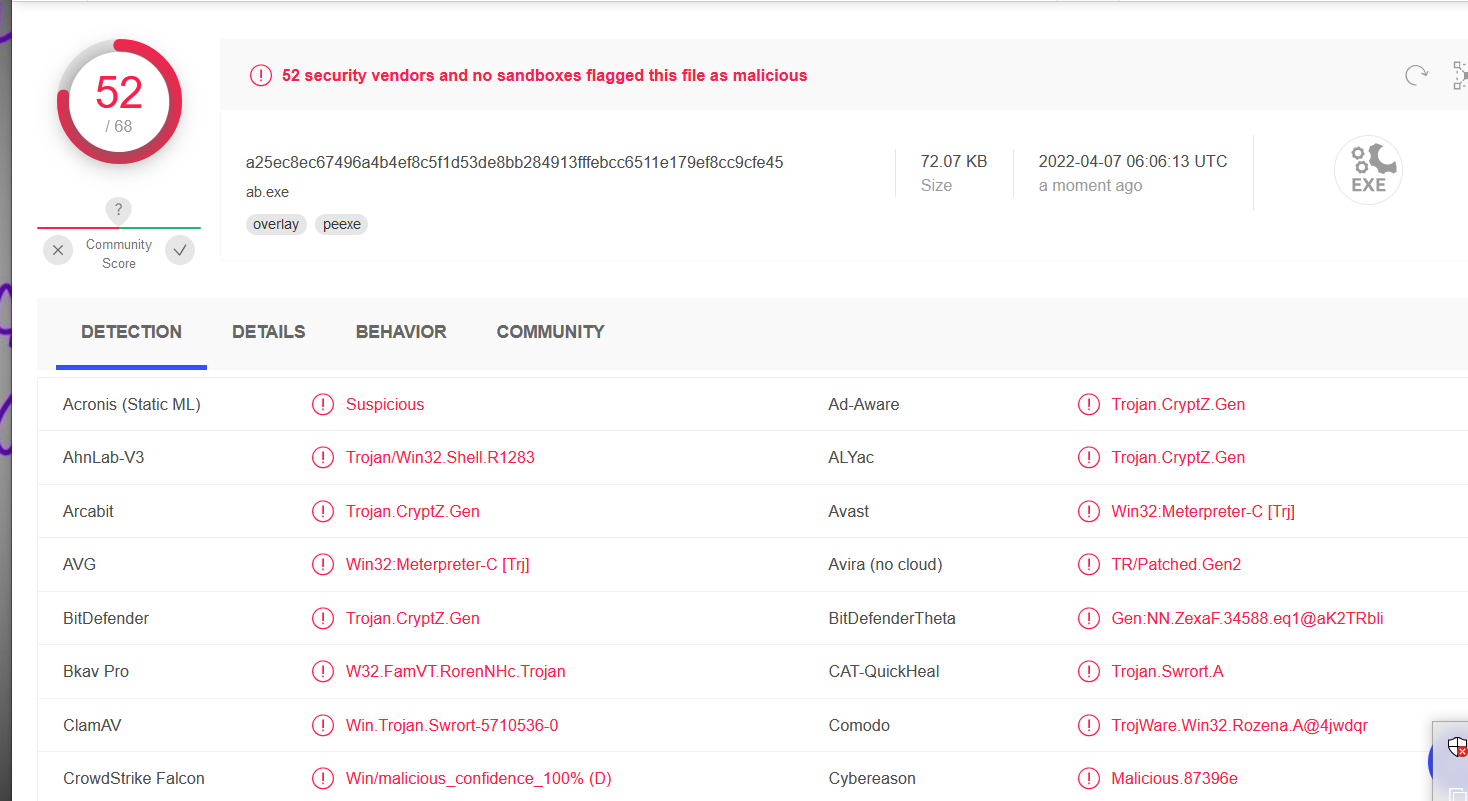Image resolution: width=1468 pixels, height=801 pixels.
Task: Click the alert icon in Avast's detection row
Action: [x=1089, y=511]
